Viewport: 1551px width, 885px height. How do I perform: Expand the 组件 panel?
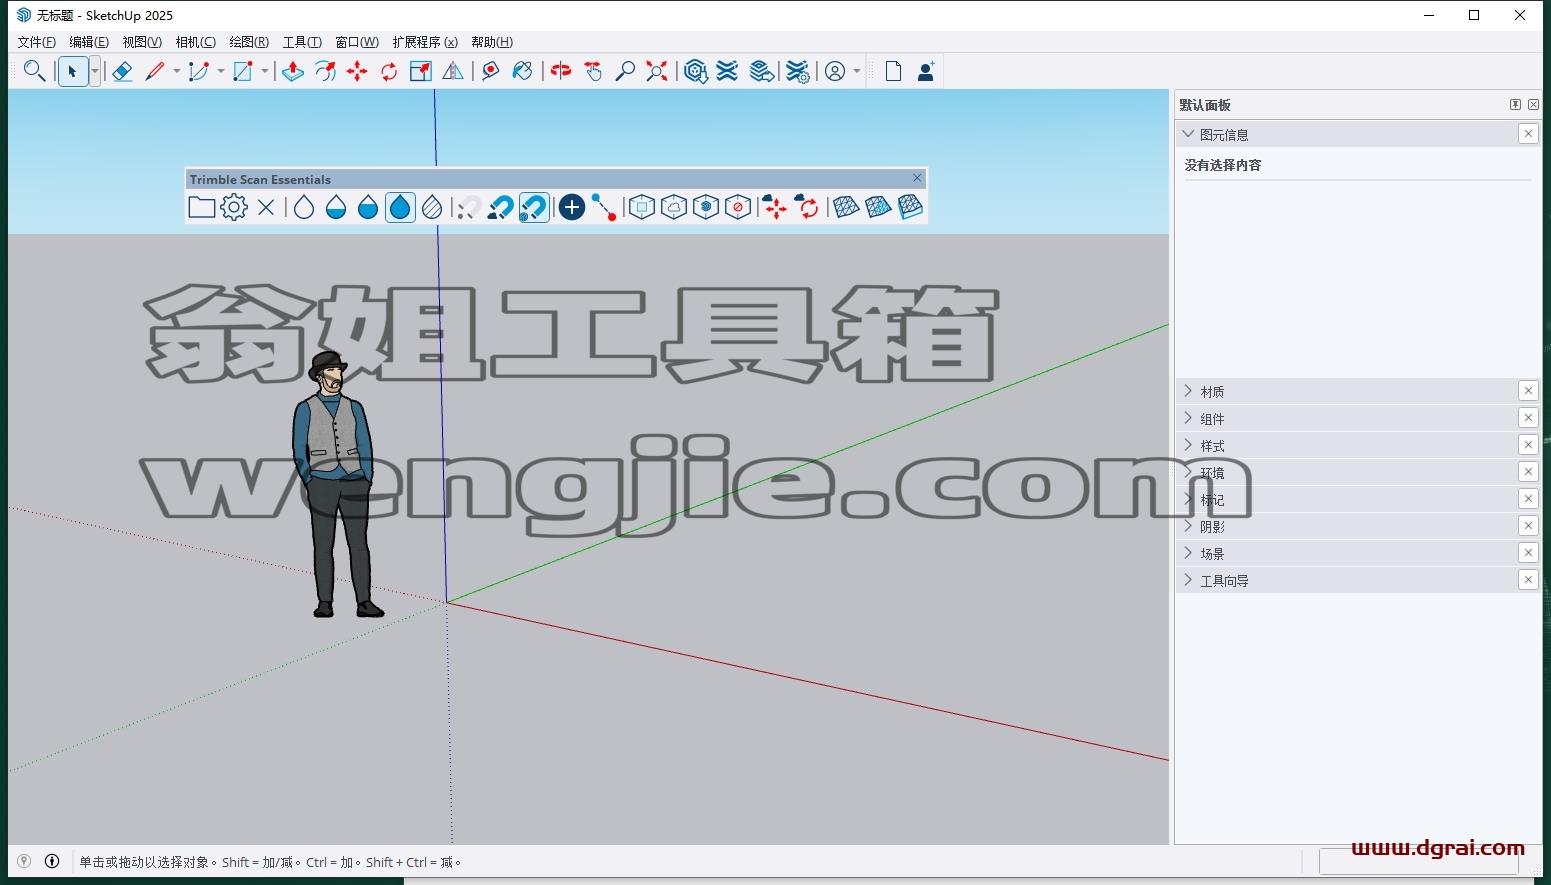[1188, 418]
